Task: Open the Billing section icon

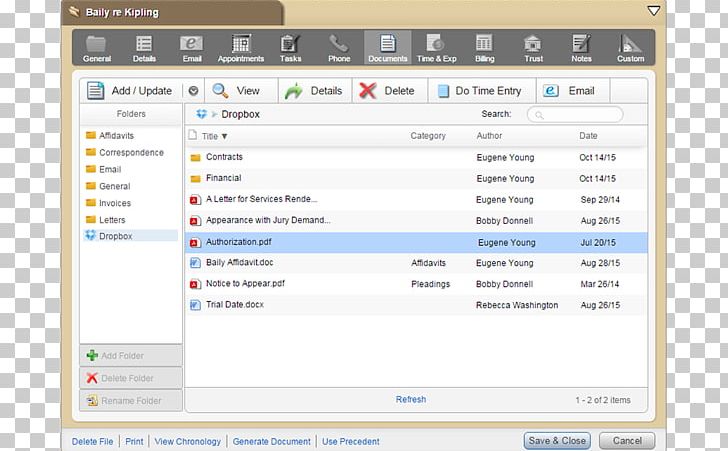Action: [484, 43]
